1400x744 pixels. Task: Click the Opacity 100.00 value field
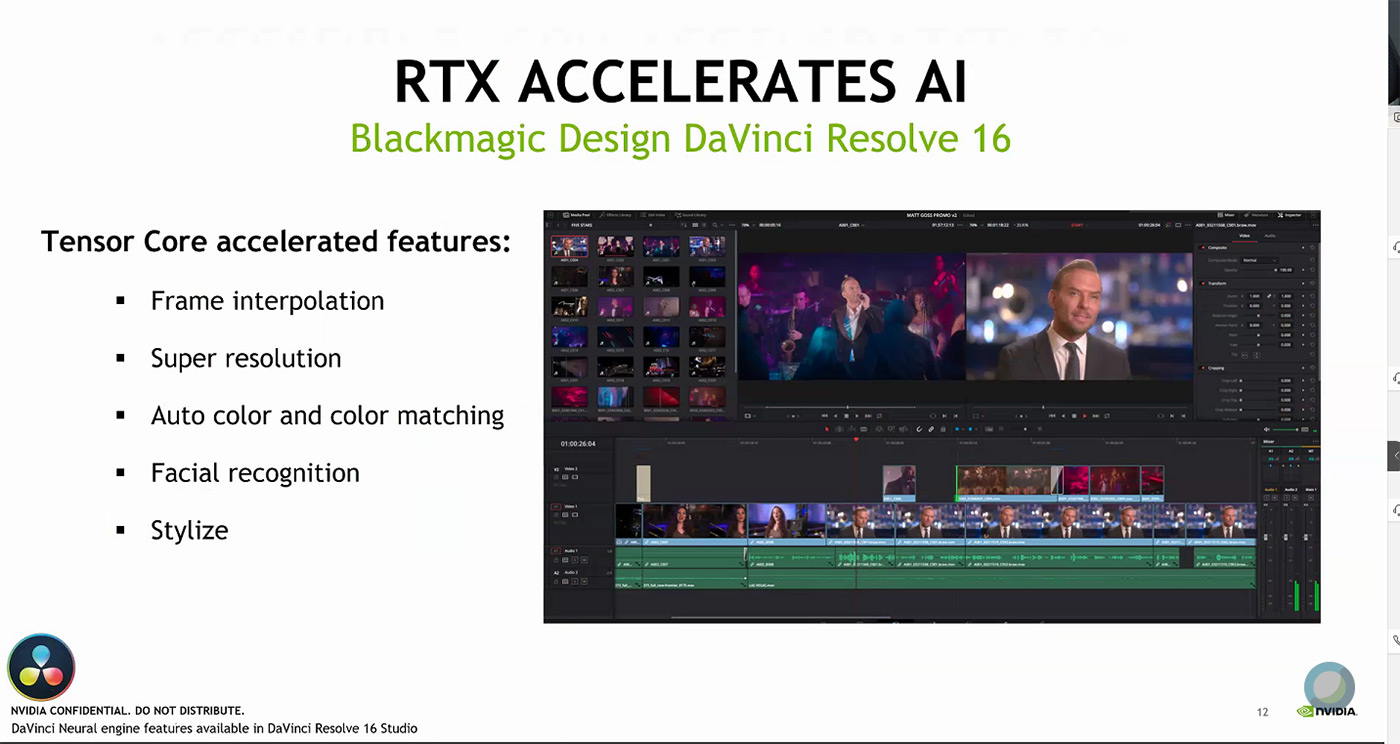[x=1286, y=270]
